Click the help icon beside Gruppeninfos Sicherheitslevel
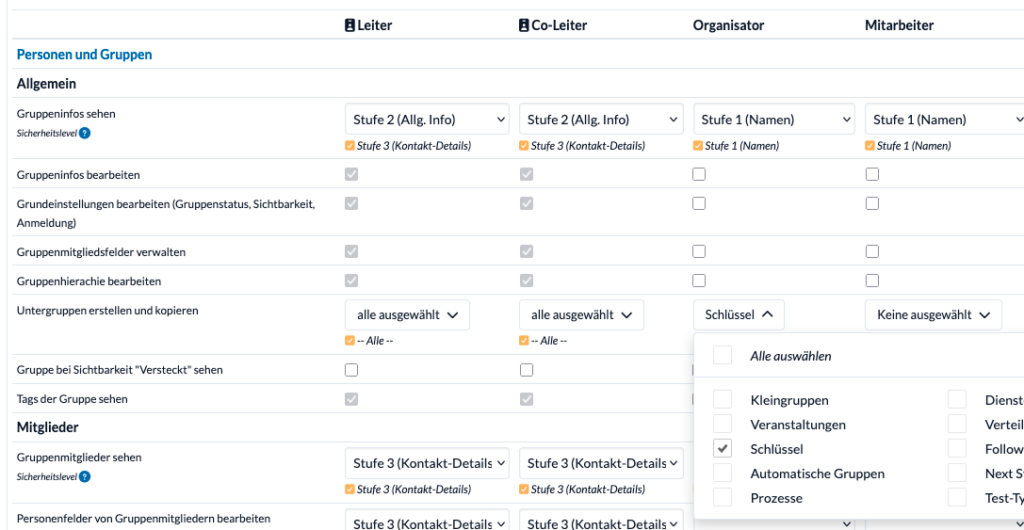 [85, 133]
